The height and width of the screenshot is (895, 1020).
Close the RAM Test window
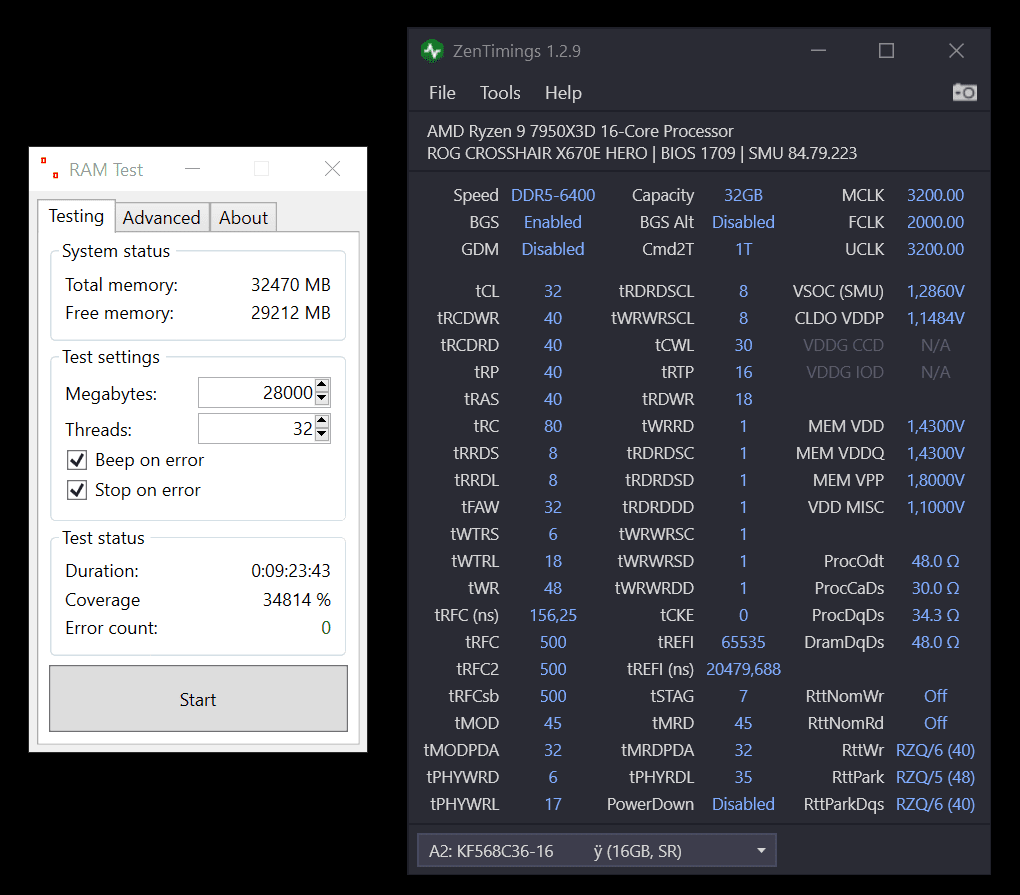pos(332,169)
